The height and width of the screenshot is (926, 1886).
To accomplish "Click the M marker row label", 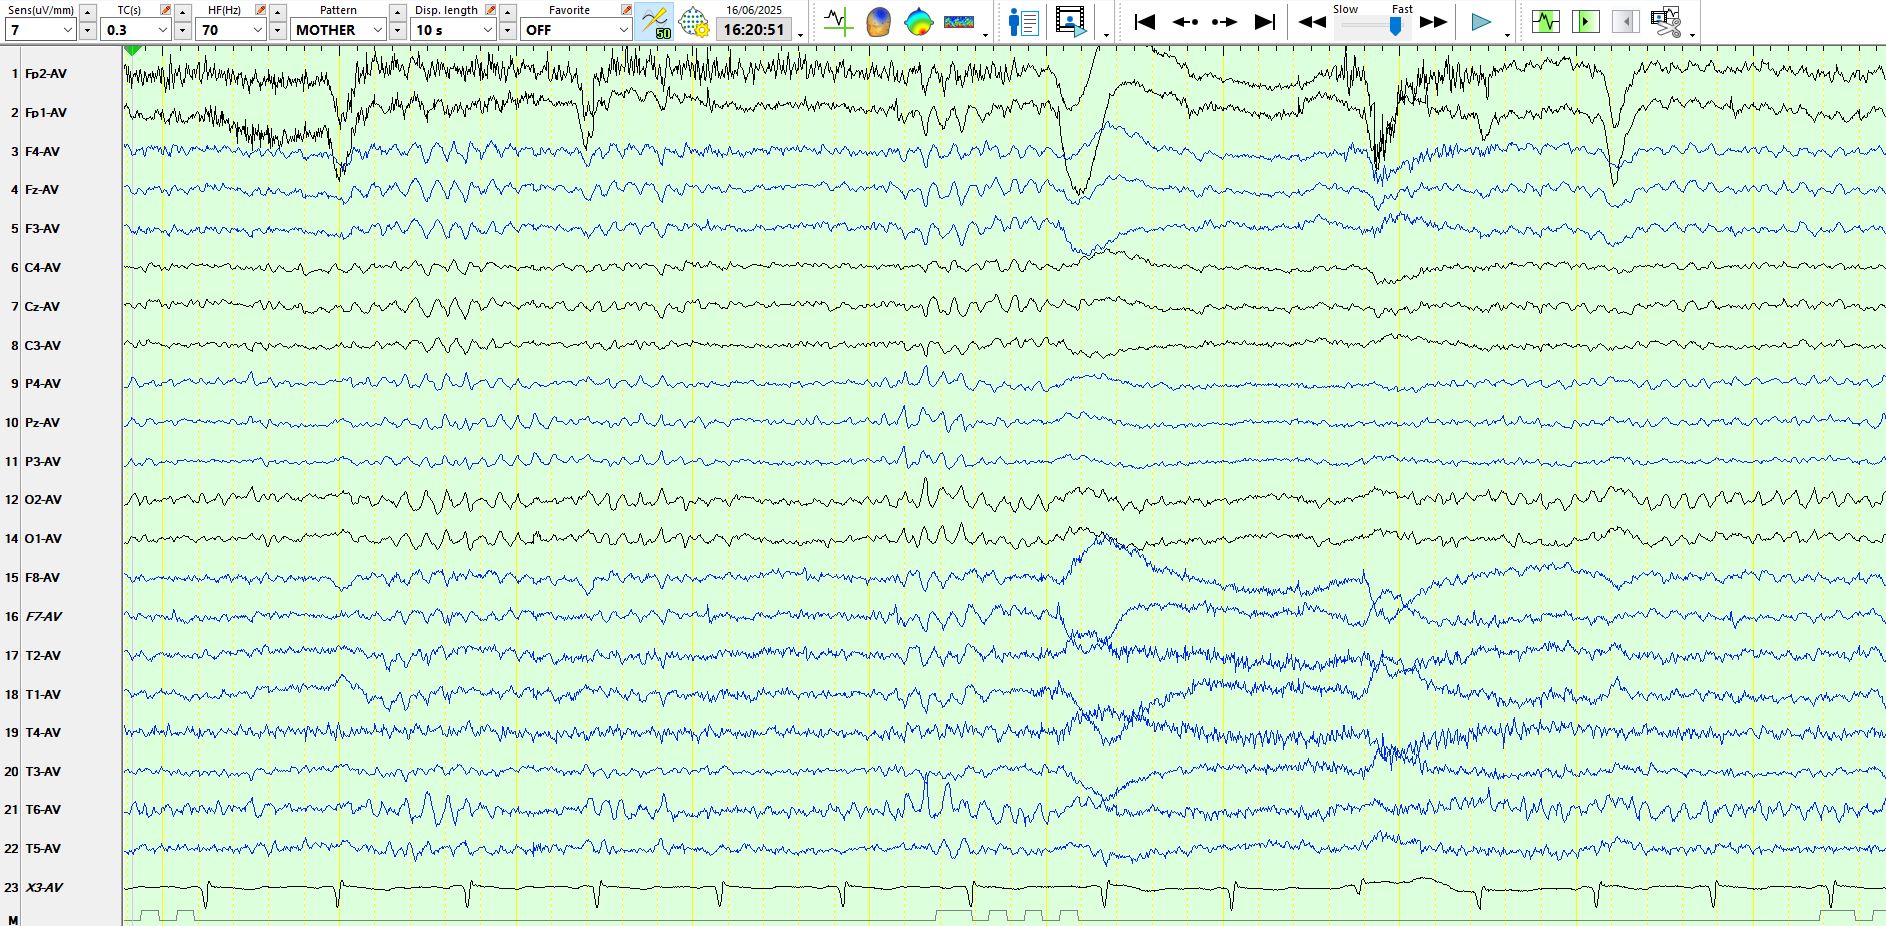I will point(13,919).
